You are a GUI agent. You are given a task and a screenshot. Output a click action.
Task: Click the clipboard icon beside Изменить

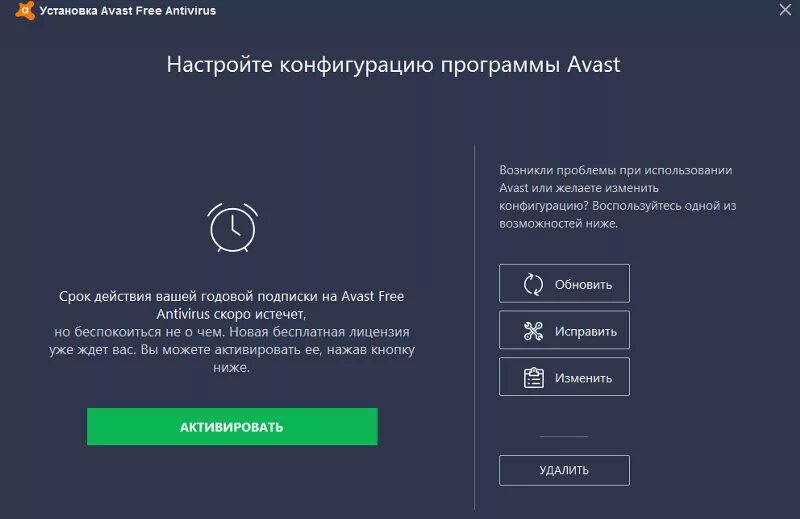click(x=534, y=378)
